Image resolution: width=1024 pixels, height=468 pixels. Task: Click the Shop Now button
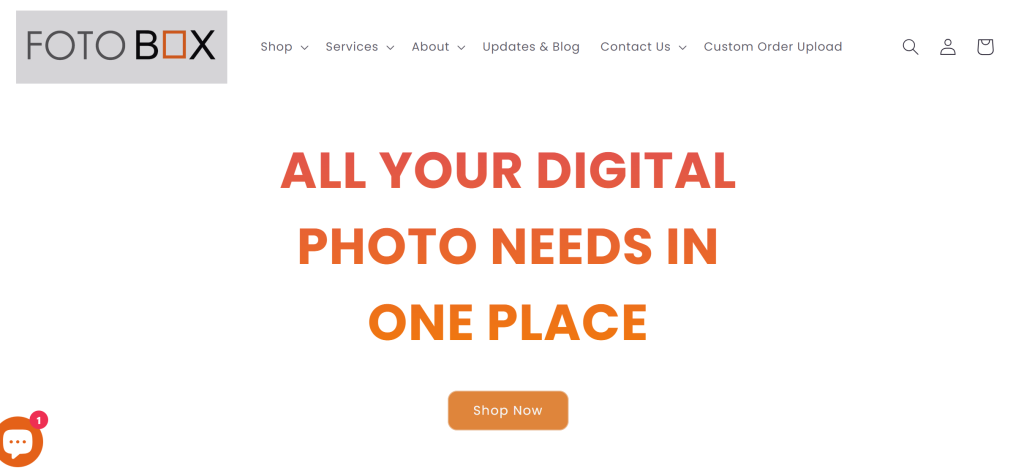(508, 411)
